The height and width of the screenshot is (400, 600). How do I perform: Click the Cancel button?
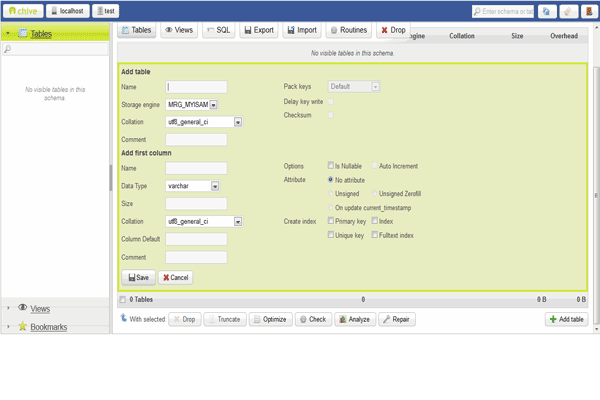pos(175,278)
